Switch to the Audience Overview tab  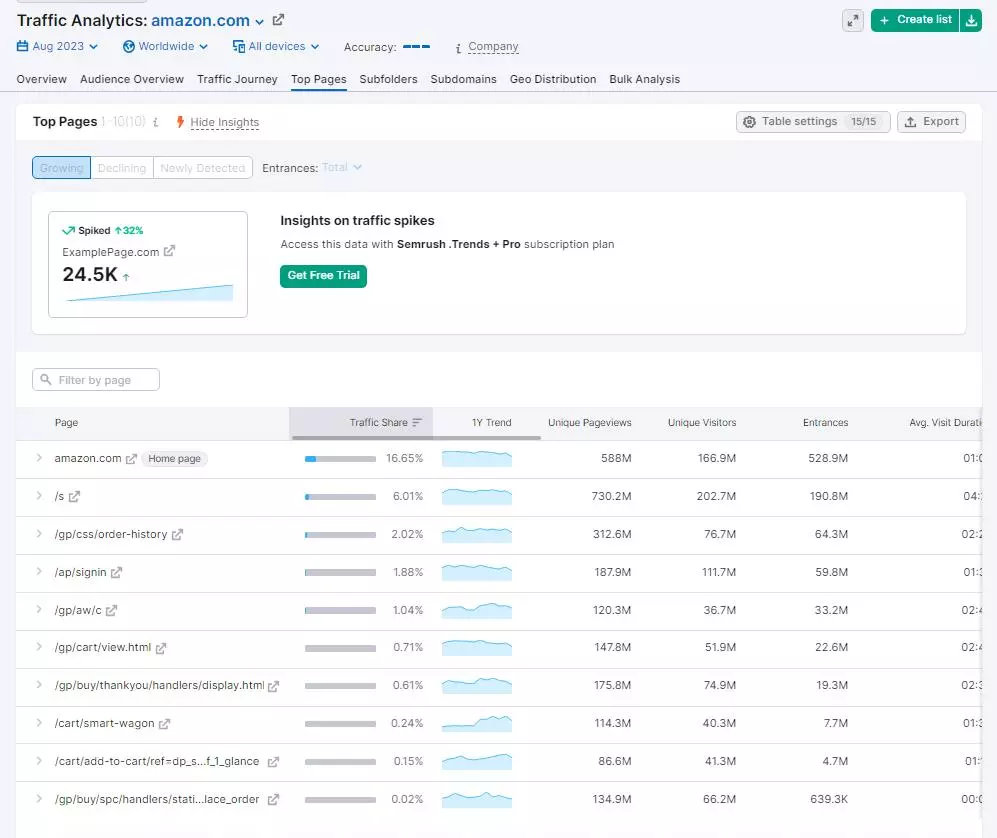pyautogui.click(x=132, y=79)
